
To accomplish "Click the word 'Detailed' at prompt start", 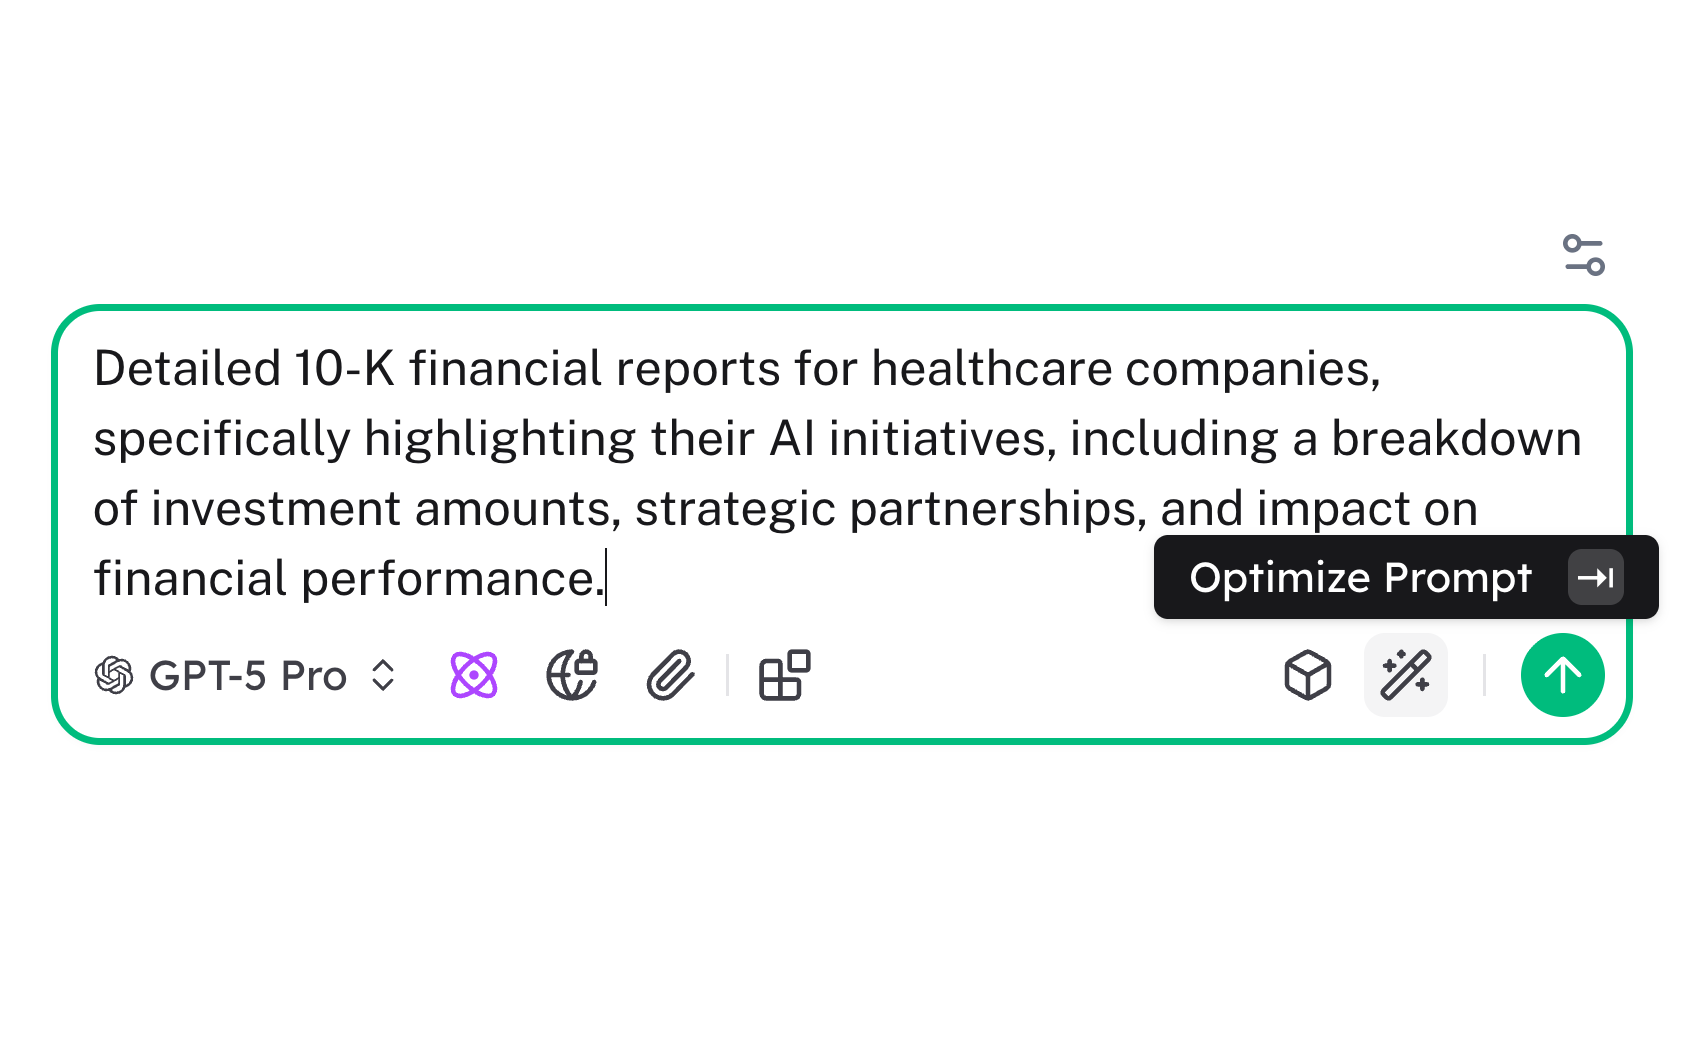I will 187,369.
